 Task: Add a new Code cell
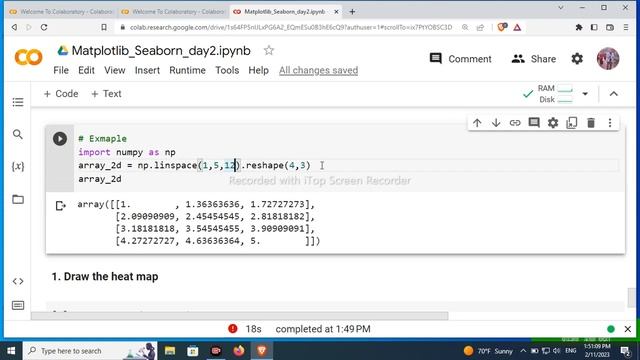coord(61,94)
